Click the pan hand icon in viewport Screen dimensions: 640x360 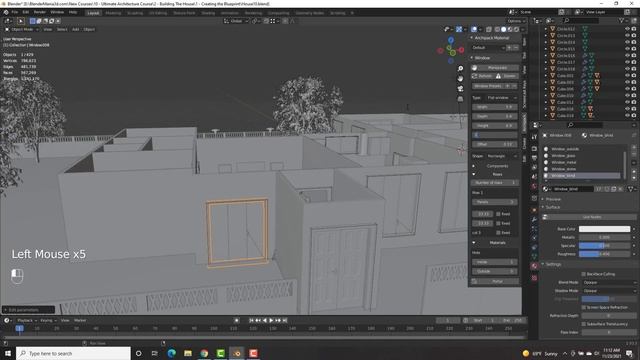(x=460, y=78)
